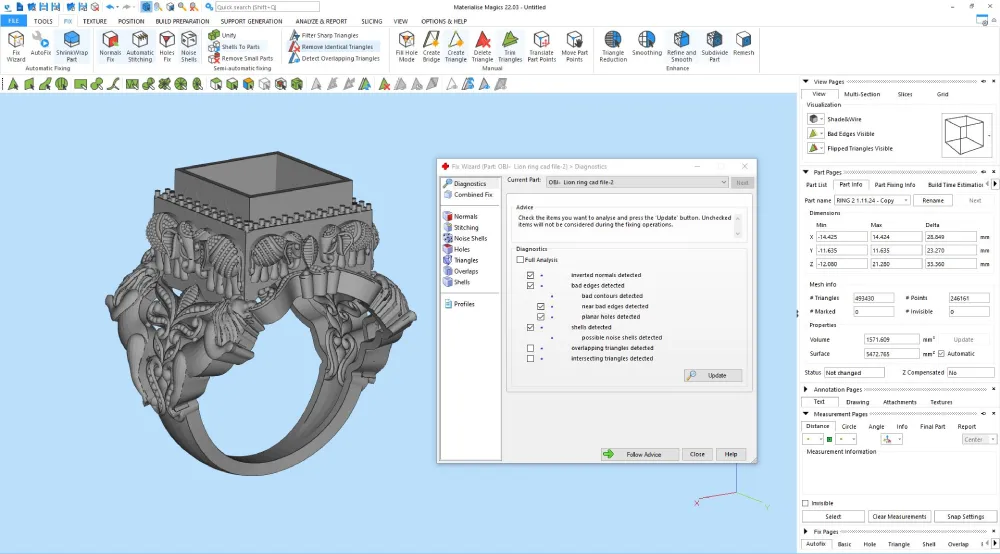Expand the Fix Pages panel
This screenshot has width=1000, height=554.
(x=805, y=531)
